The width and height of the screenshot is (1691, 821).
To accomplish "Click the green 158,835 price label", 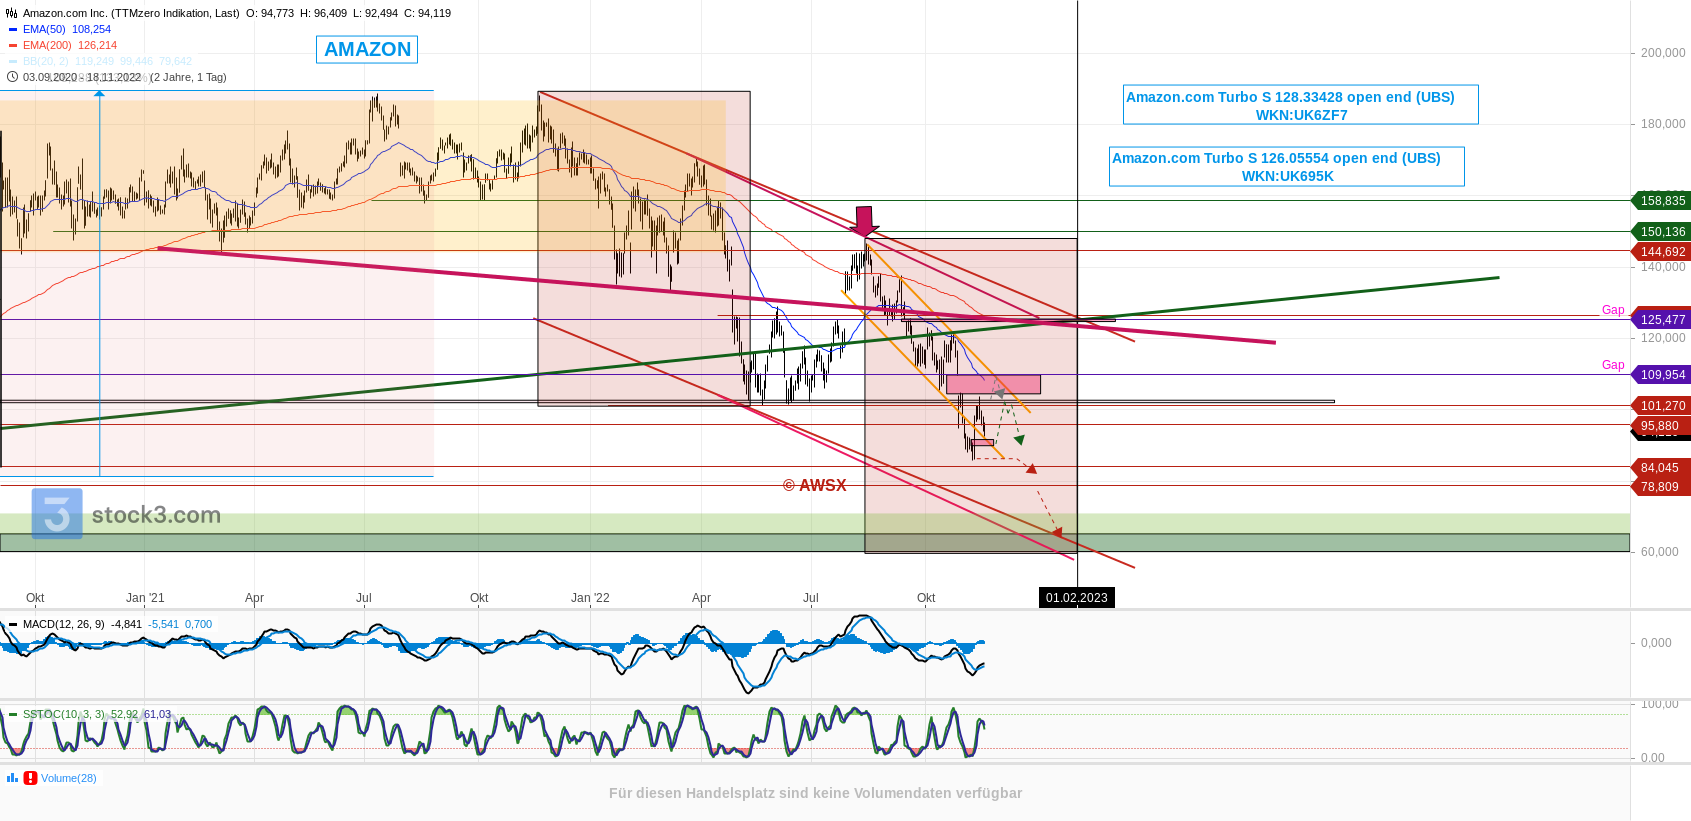I will pyautogui.click(x=1662, y=201).
